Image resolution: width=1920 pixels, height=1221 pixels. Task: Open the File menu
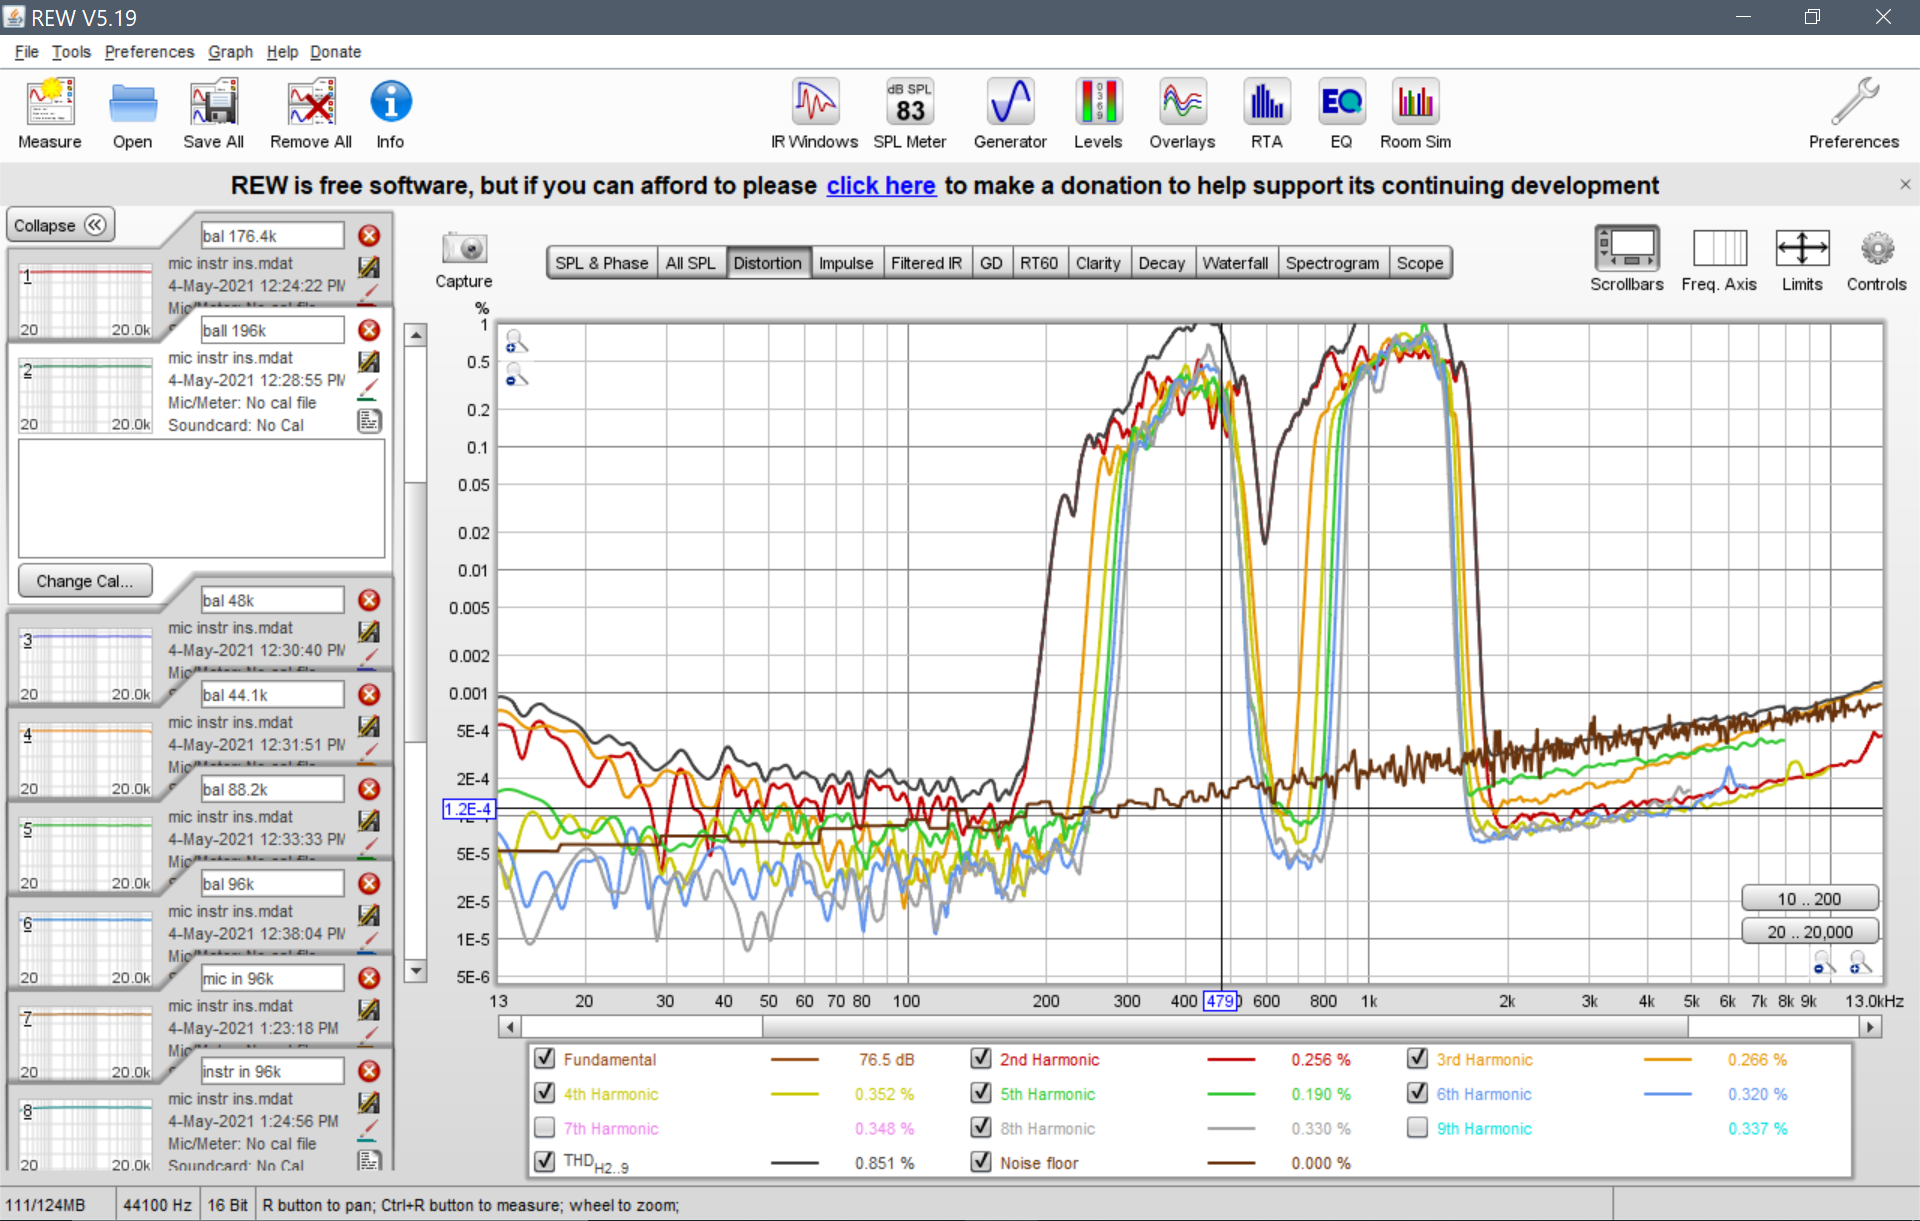click(x=27, y=52)
